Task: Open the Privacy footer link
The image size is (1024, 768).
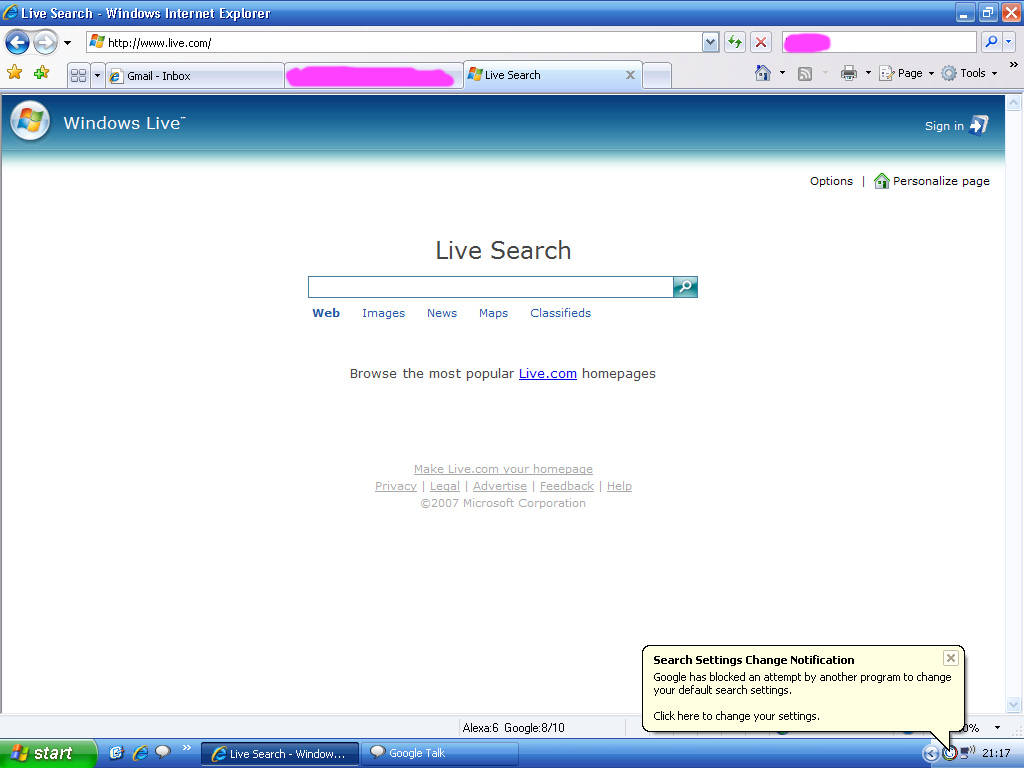Action: [x=396, y=486]
